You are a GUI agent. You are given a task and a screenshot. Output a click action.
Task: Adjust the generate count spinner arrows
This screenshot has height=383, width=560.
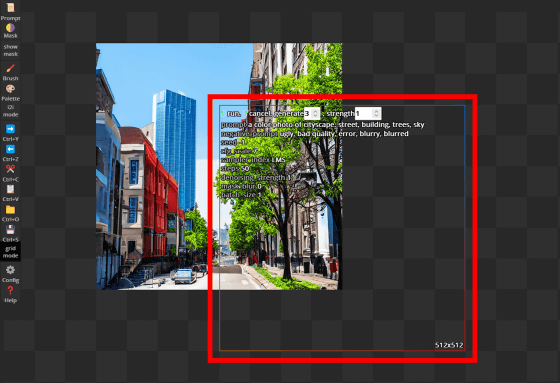(315, 114)
